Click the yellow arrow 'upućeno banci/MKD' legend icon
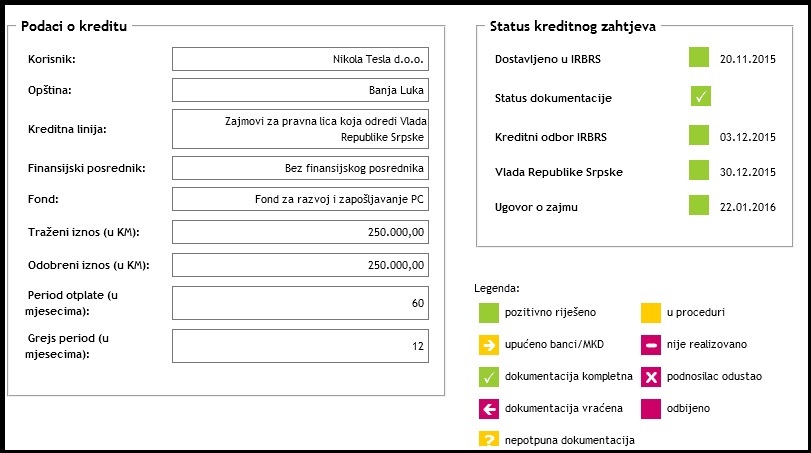 (x=489, y=345)
